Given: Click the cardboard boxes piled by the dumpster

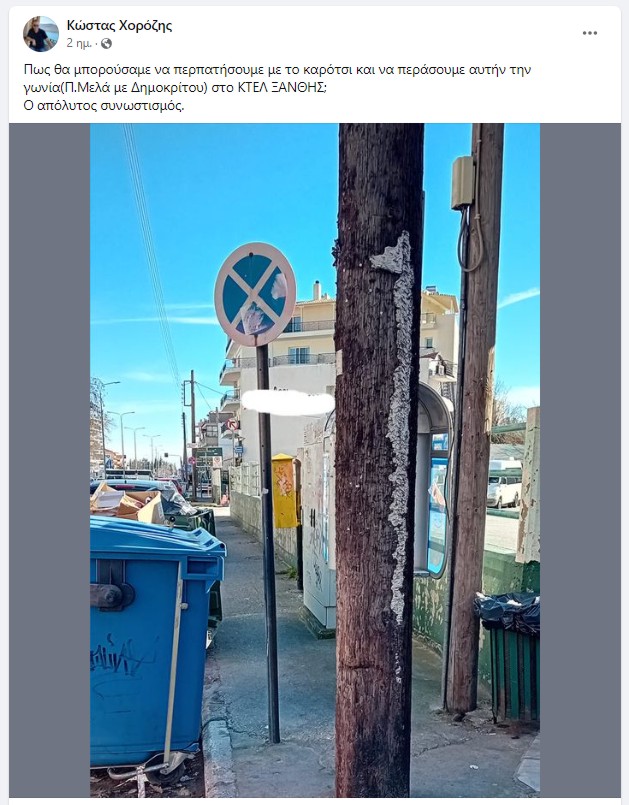Looking at the screenshot, I should [128, 502].
